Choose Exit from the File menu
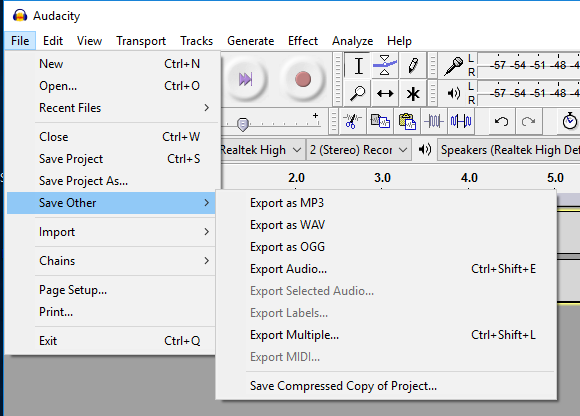Viewport: 580px width, 416px height. click(111, 341)
